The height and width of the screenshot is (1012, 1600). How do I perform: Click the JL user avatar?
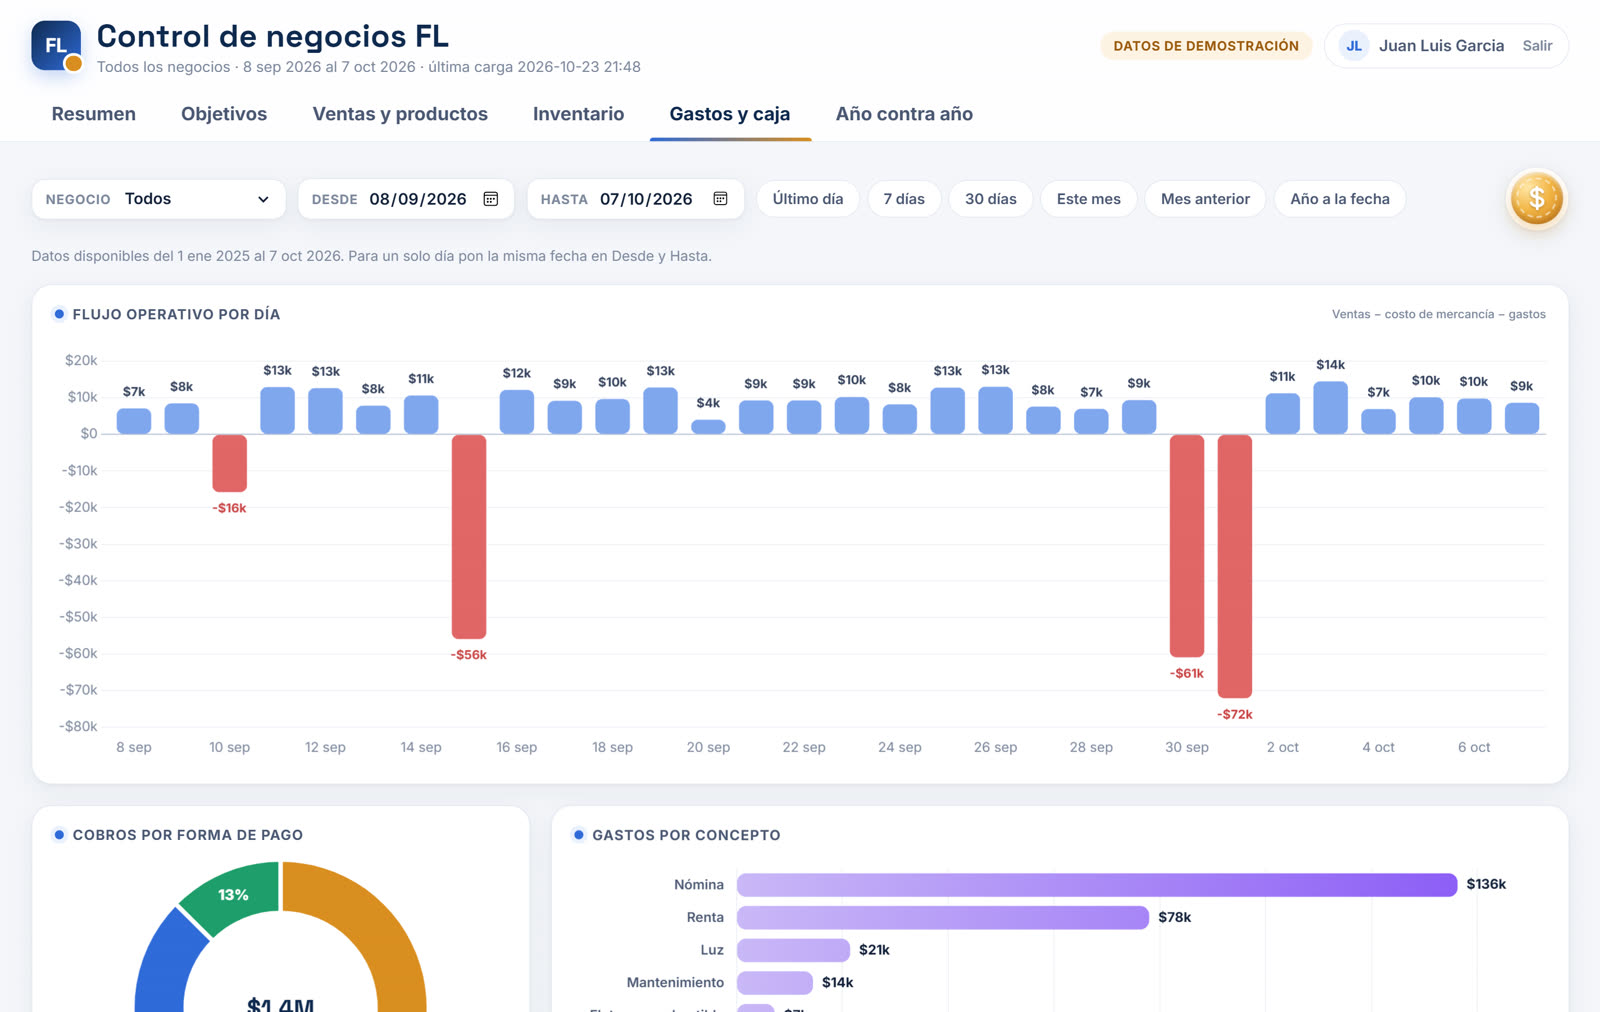pos(1354,46)
